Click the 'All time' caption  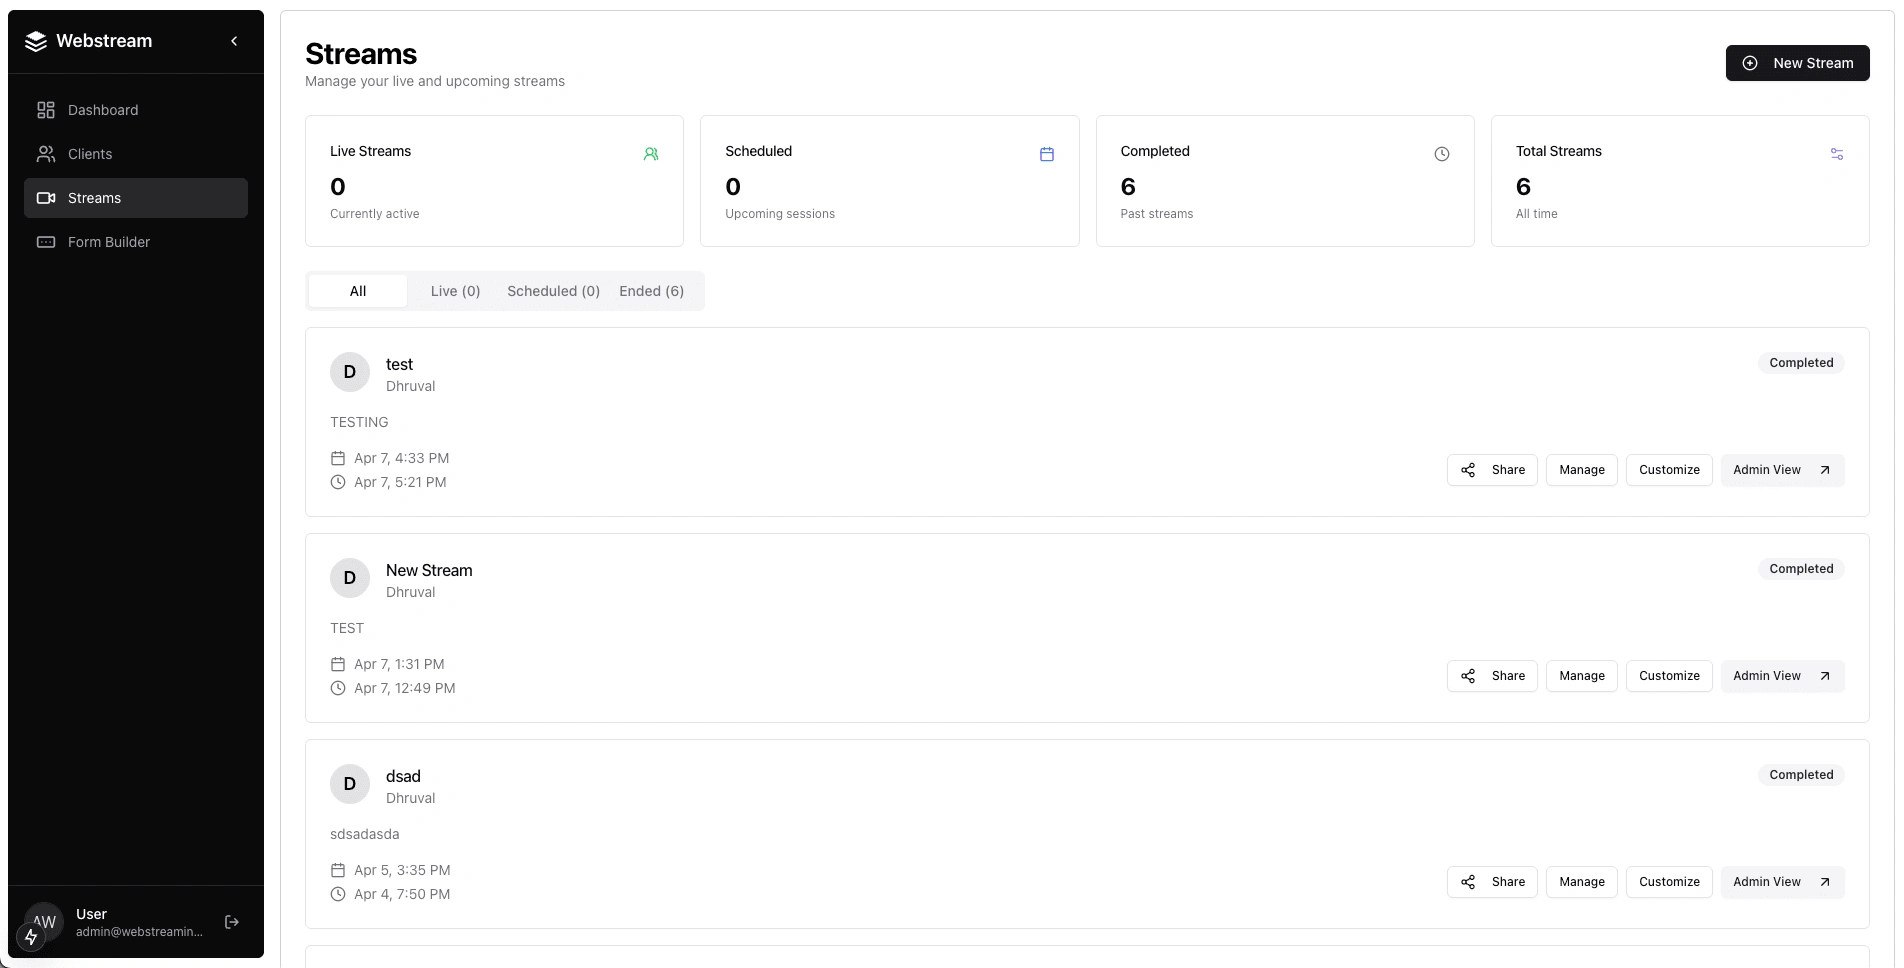pyautogui.click(x=1537, y=214)
